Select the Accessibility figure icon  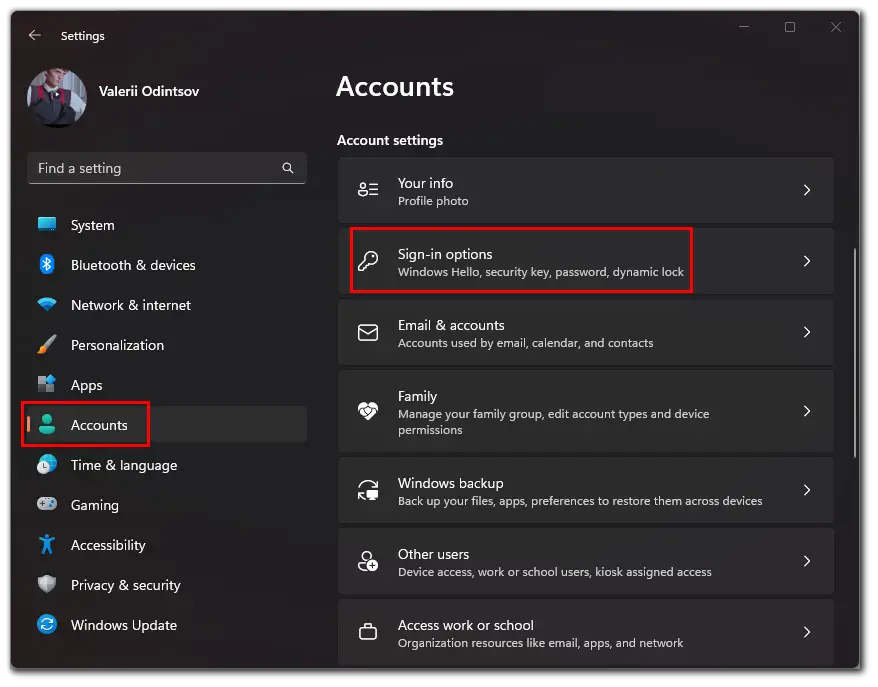click(47, 544)
